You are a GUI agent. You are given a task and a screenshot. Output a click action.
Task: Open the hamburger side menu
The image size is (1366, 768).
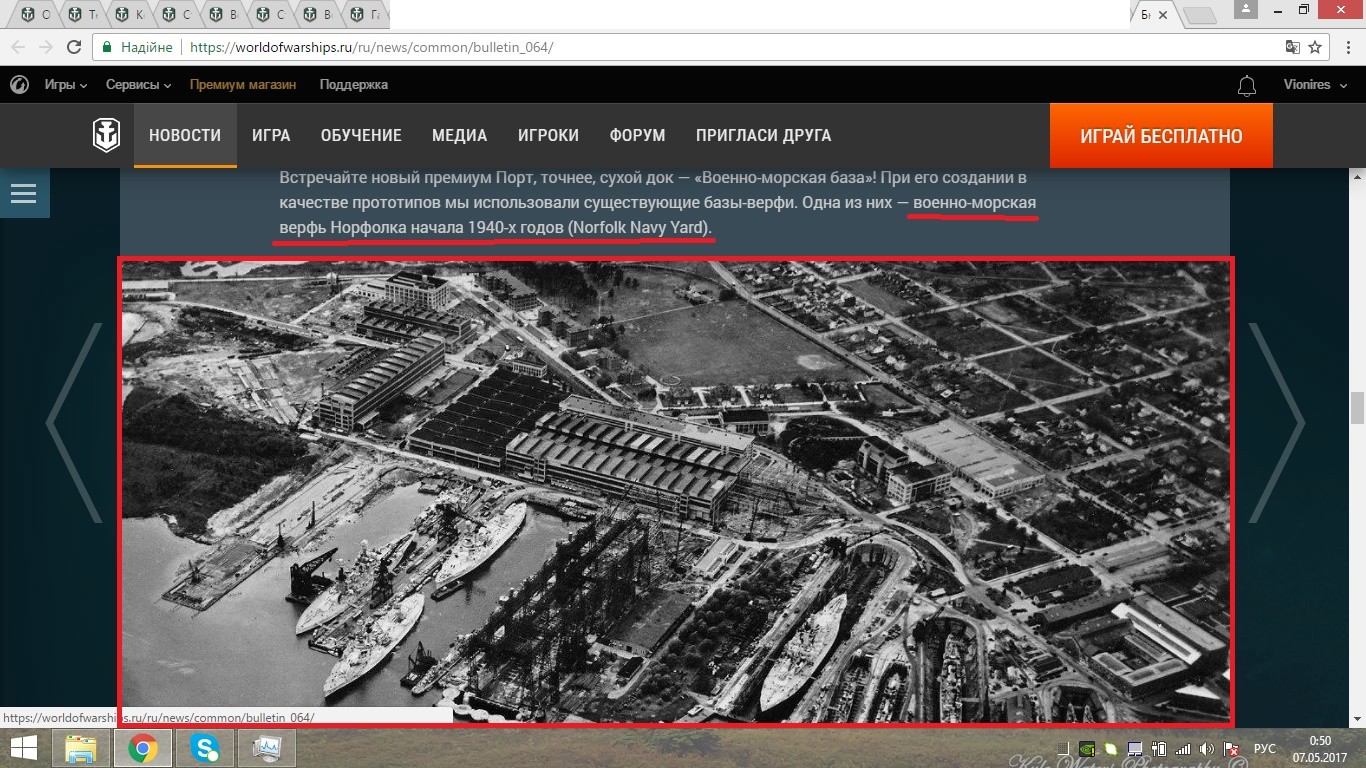click(x=23, y=193)
